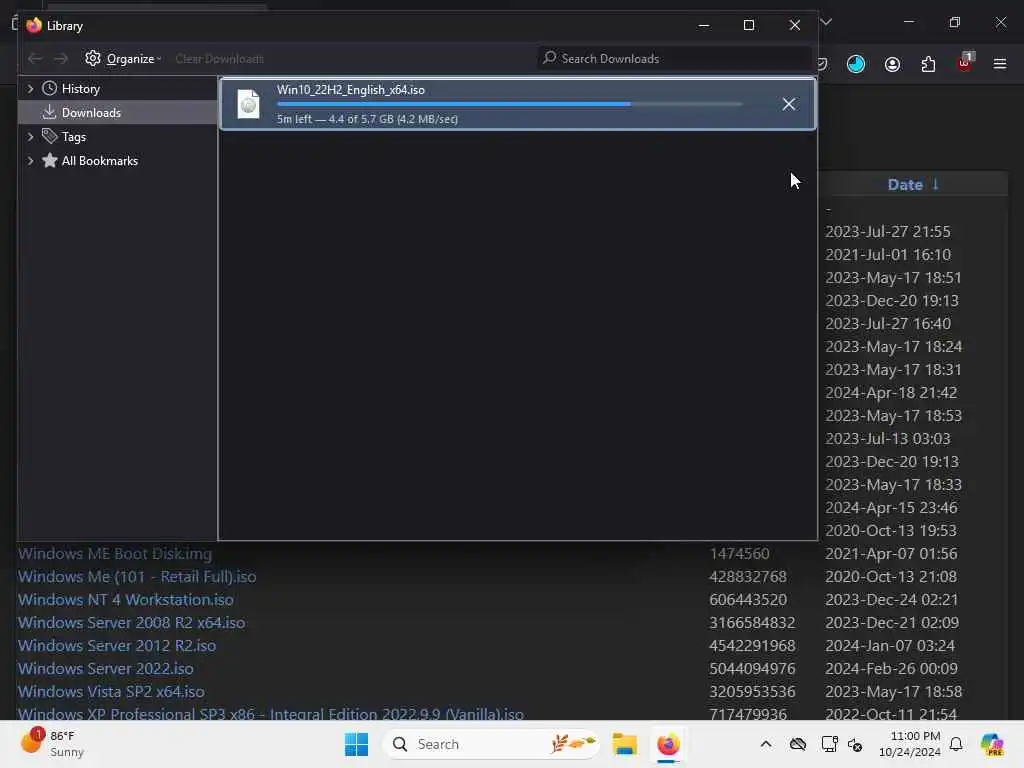The width and height of the screenshot is (1024, 768).
Task: Open the Windows NT 4 Workstation.iso link
Action: click(x=125, y=600)
